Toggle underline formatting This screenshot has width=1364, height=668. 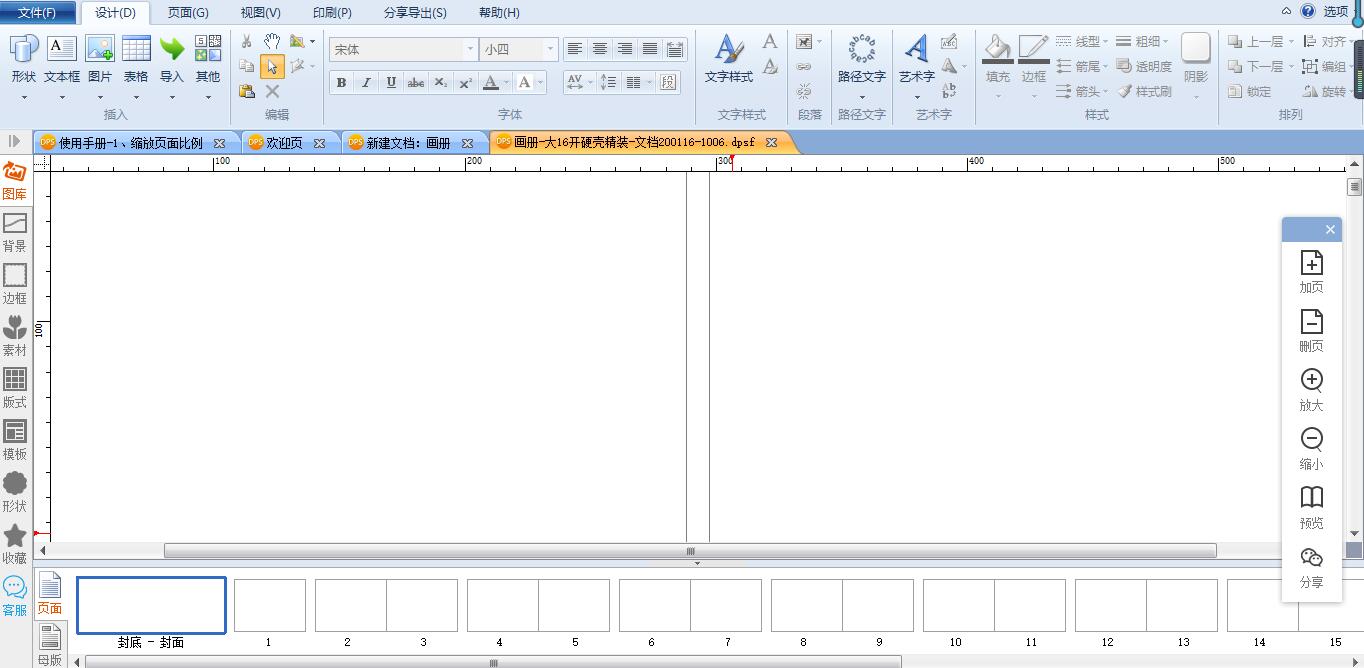[391, 83]
